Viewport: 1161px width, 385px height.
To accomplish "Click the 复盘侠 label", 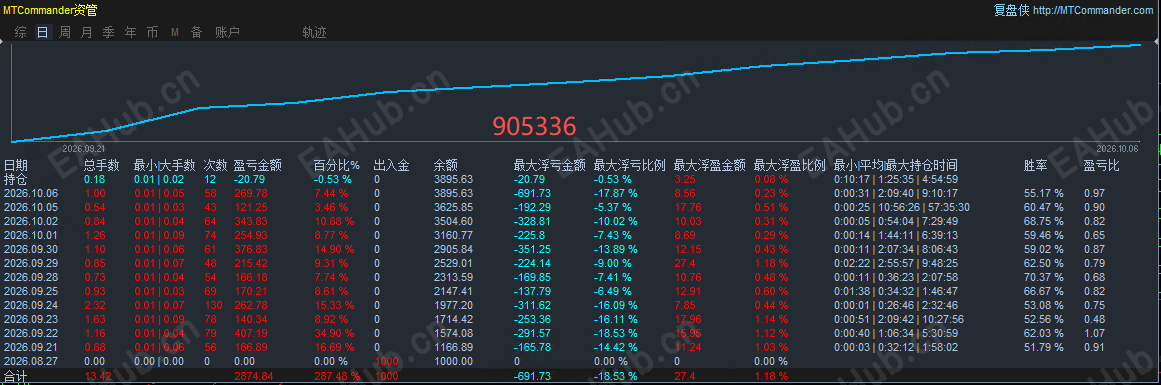I will (1011, 10).
